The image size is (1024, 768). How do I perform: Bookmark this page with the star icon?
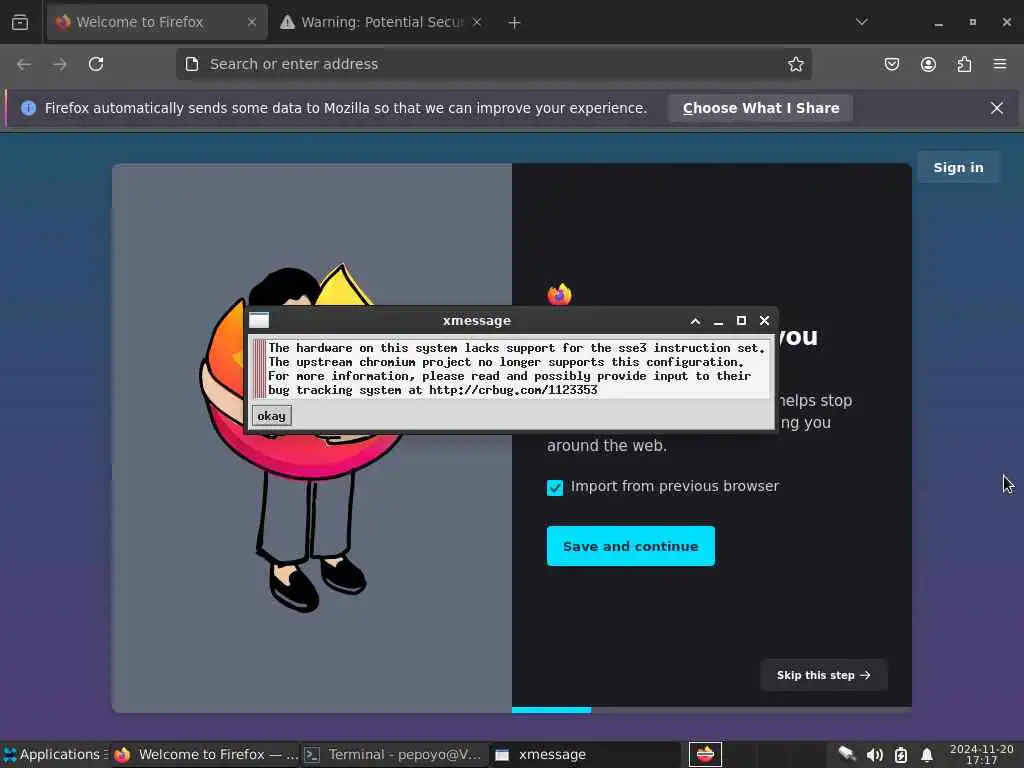pos(795,64)
